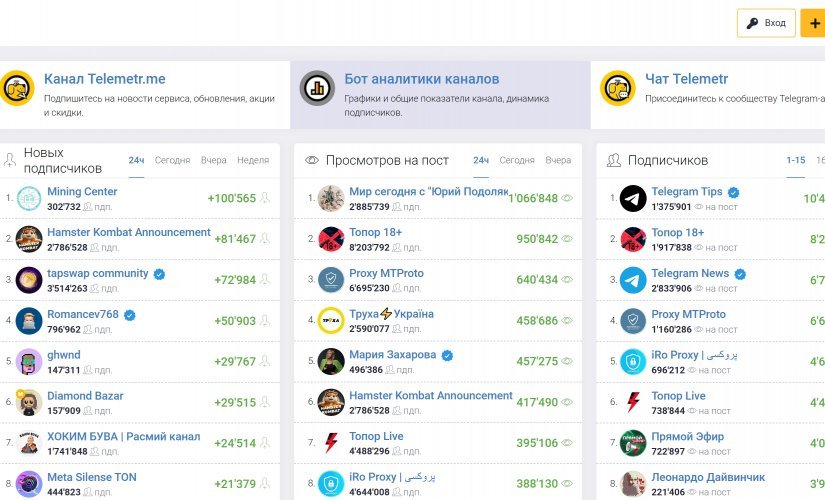
Task: Click the +100'565 subscriber gain value
Action: pyautogui.click(x=232, y=198)
